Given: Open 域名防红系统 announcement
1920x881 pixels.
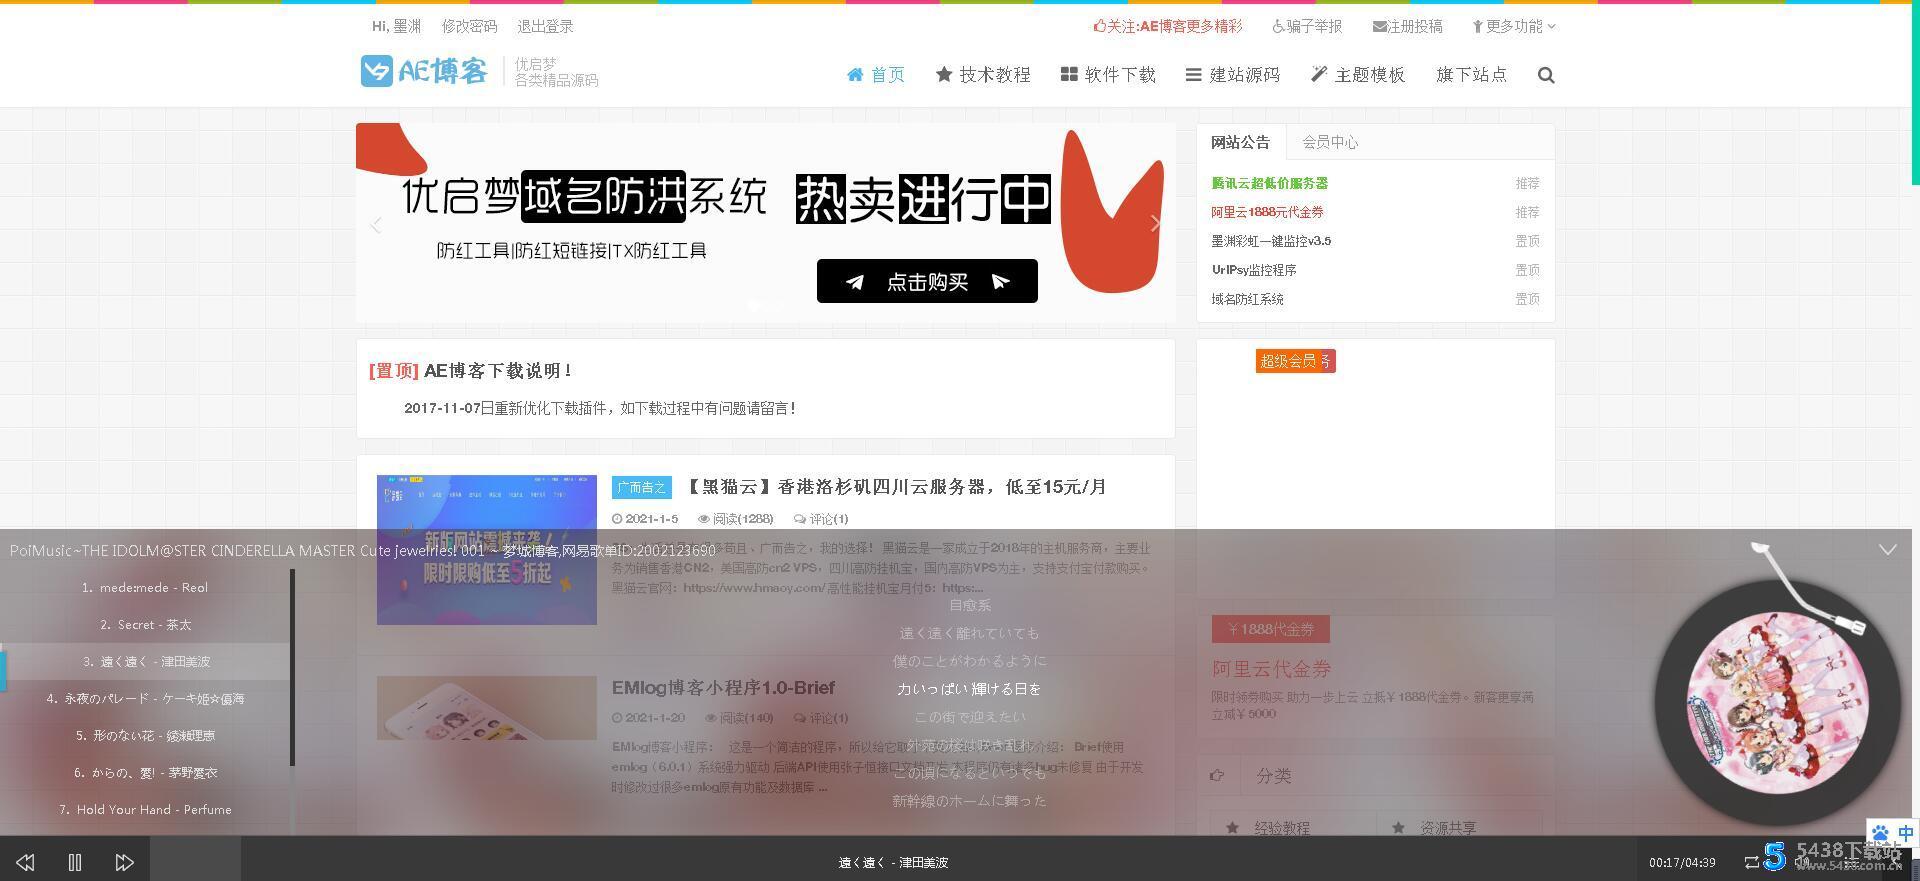Looking at the screenshot, I should [1247, 299].
